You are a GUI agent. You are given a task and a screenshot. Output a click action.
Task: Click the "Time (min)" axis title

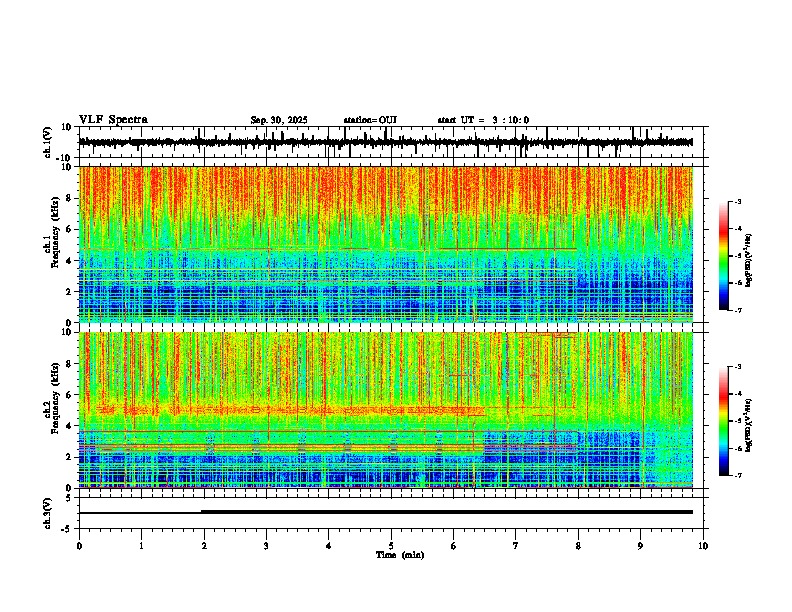pyautogui.click(x=400, y=555)
